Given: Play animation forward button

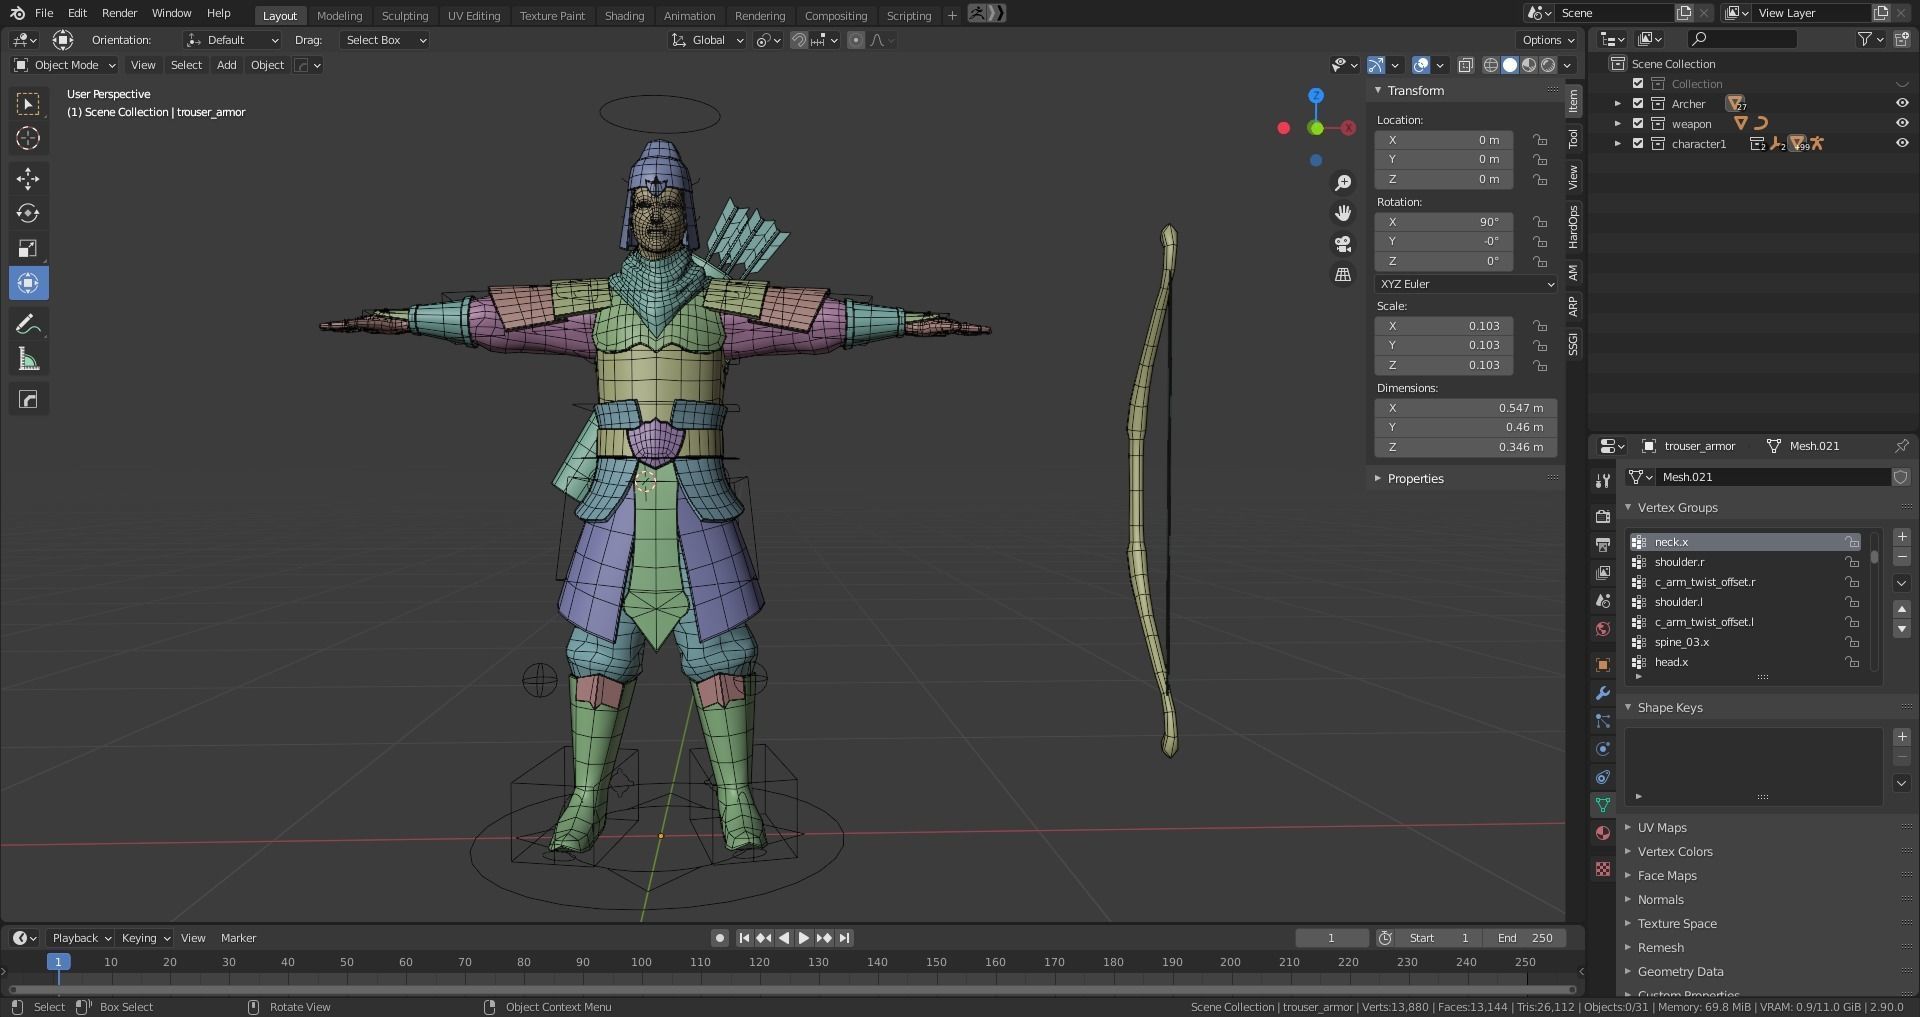Looking at the screenshot, I should coord(804,938).
